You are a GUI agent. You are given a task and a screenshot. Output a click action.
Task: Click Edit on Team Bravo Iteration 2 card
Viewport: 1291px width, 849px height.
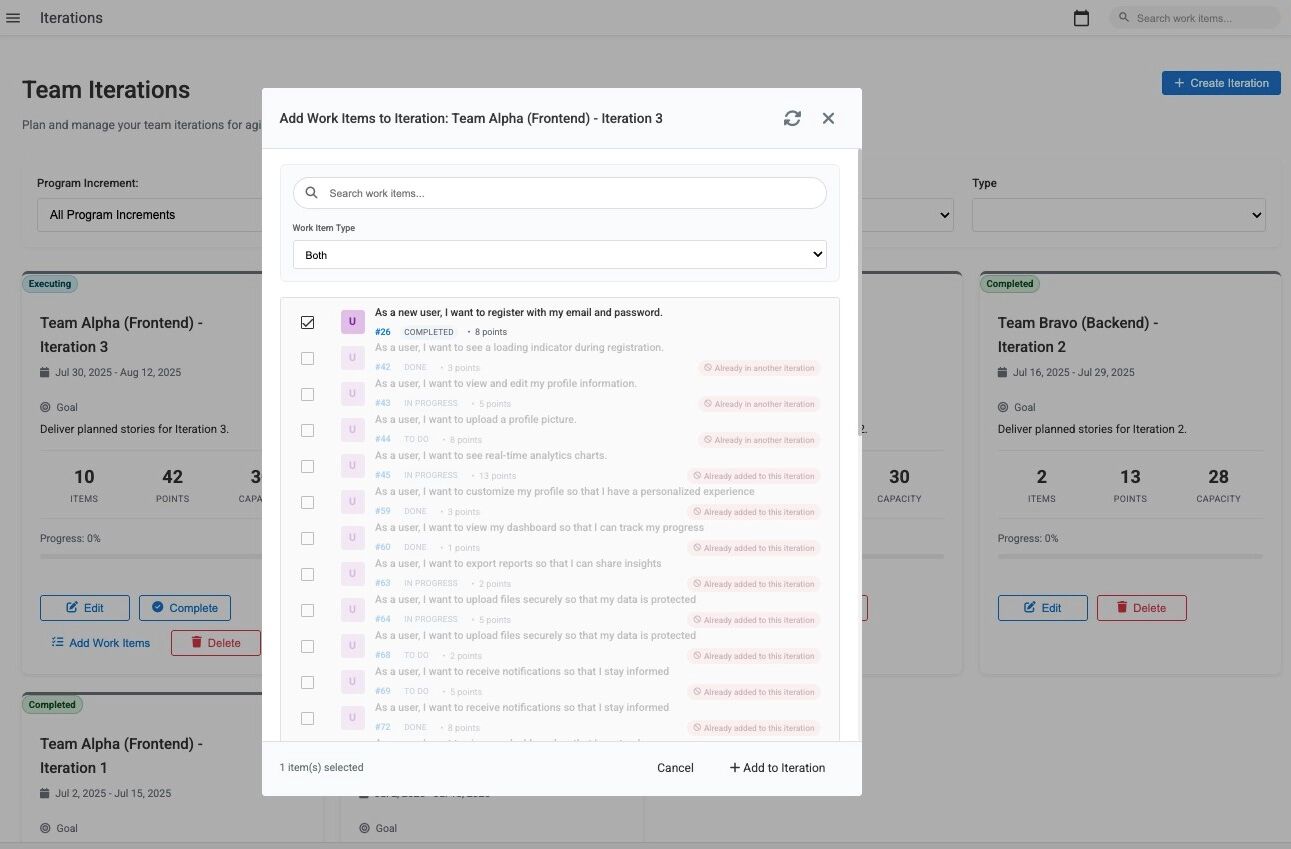[x=1043, y=608]
